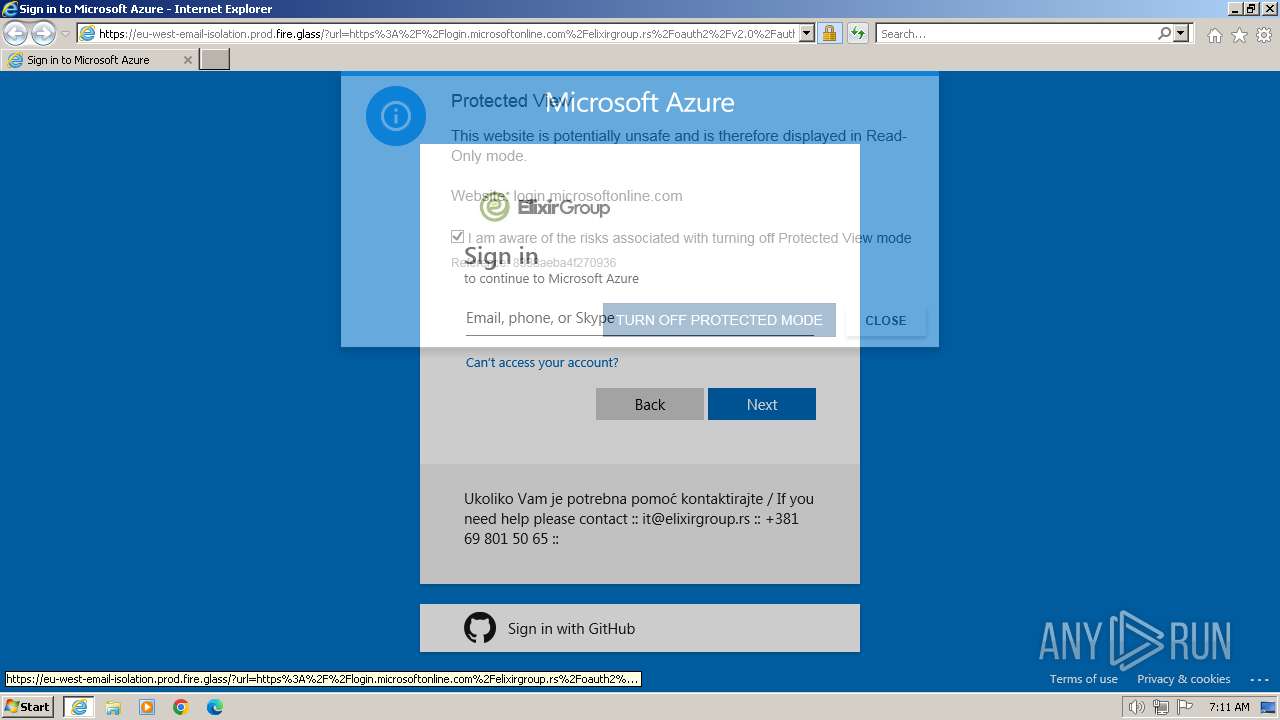This screenshot has height=720, width=1280.
Task: Click the browser Search box
Action: coord(1016,34)
